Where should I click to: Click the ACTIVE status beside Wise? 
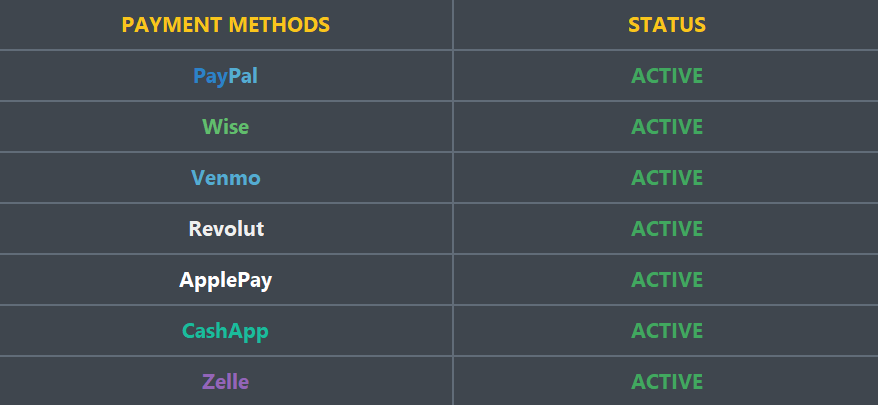coord(667,127)
